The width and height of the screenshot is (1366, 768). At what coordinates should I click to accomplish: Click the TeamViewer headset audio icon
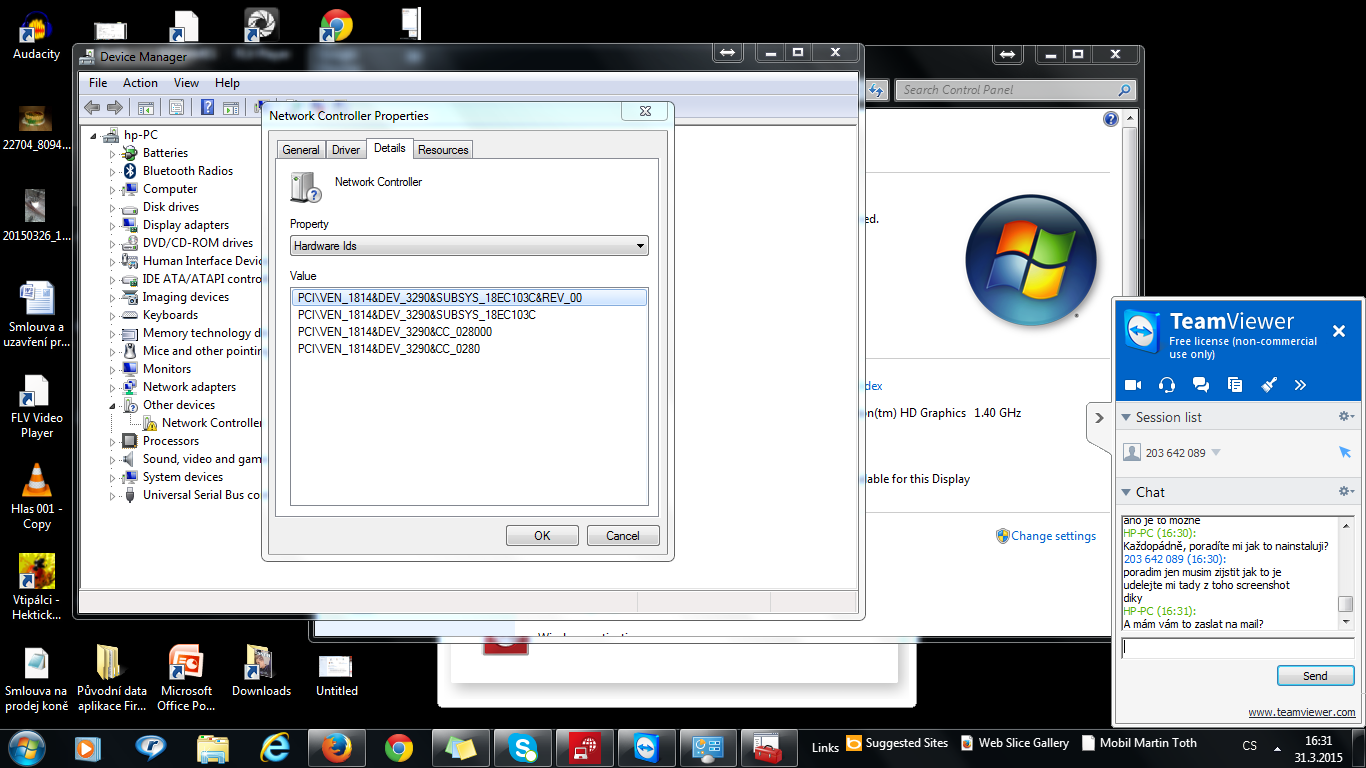(1166, 385)
